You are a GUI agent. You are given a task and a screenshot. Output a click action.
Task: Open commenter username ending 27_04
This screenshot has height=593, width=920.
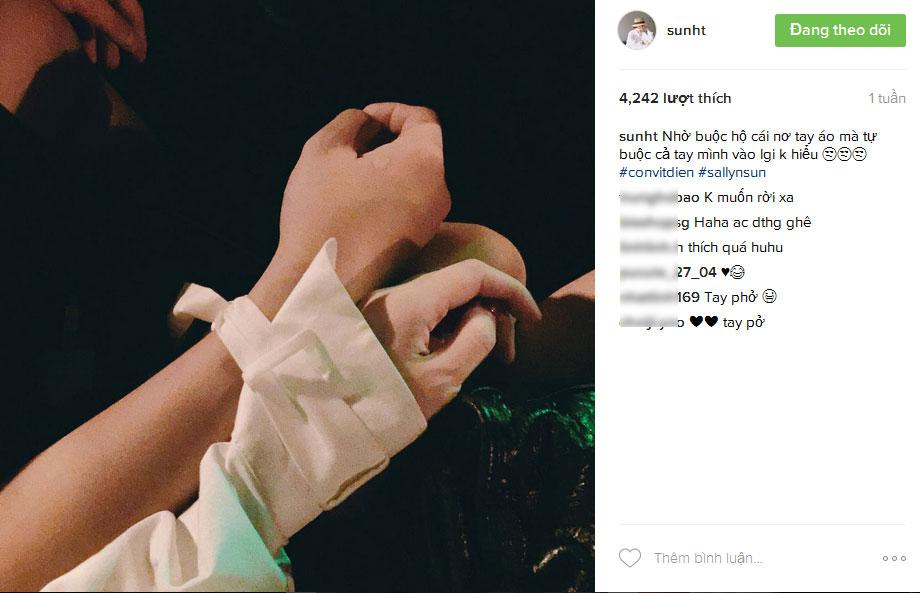point(668,272)
